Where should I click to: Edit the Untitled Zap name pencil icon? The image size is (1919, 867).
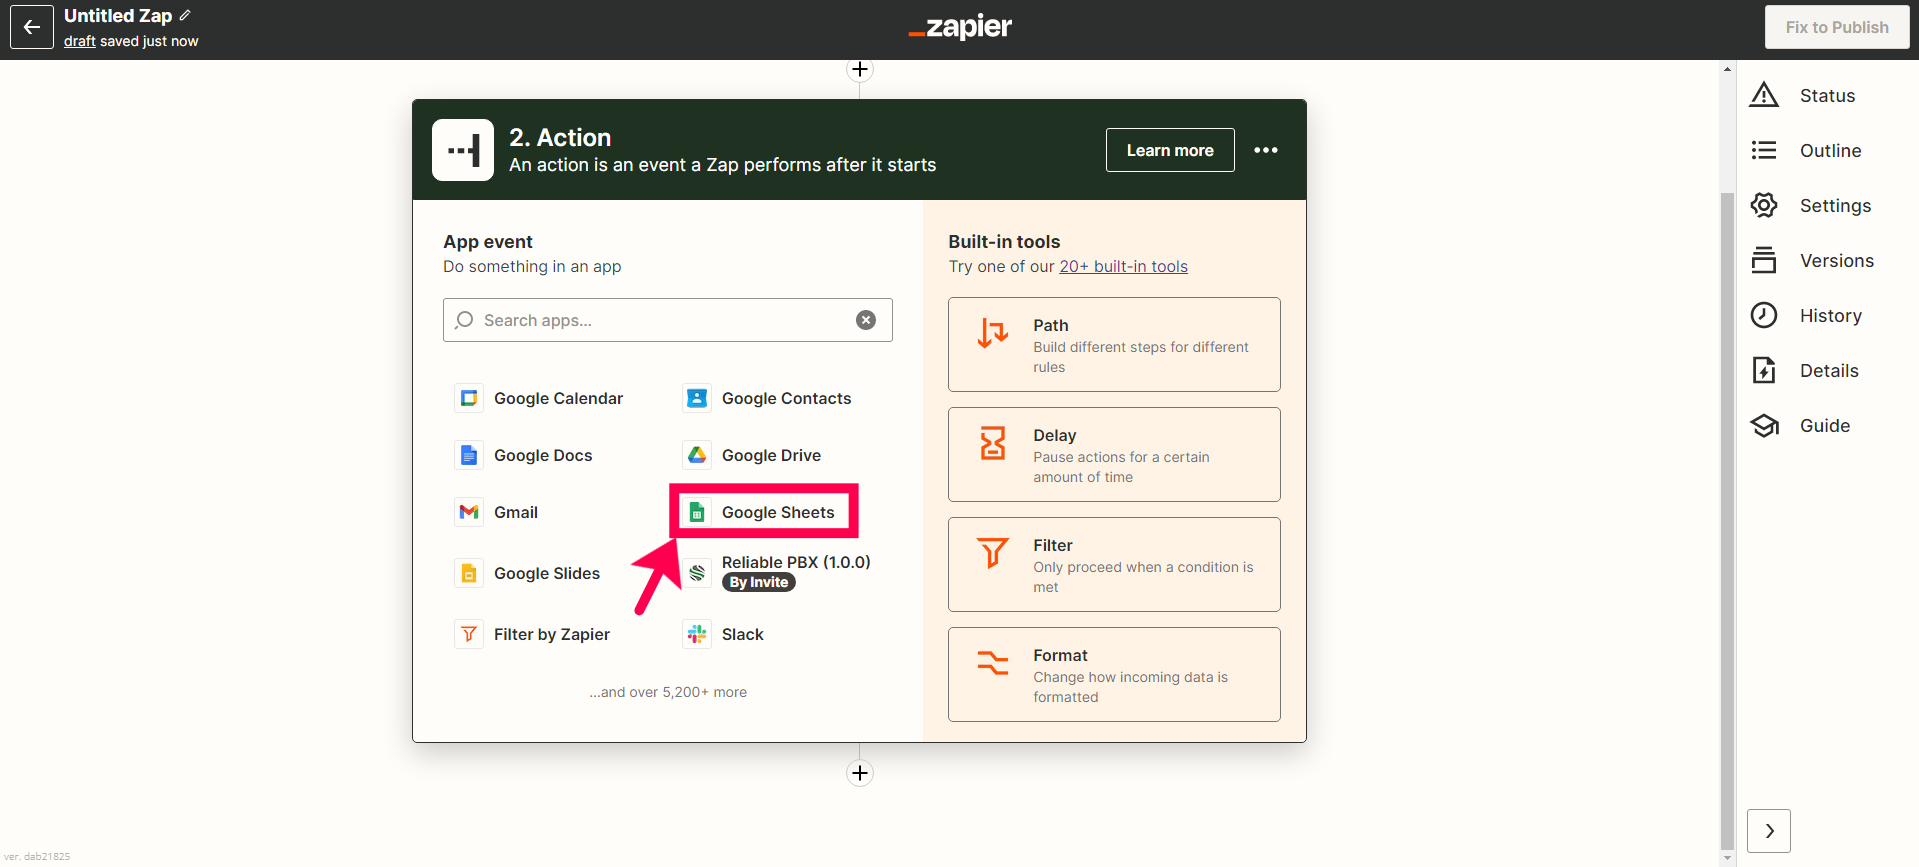click(x=185, y=15)
